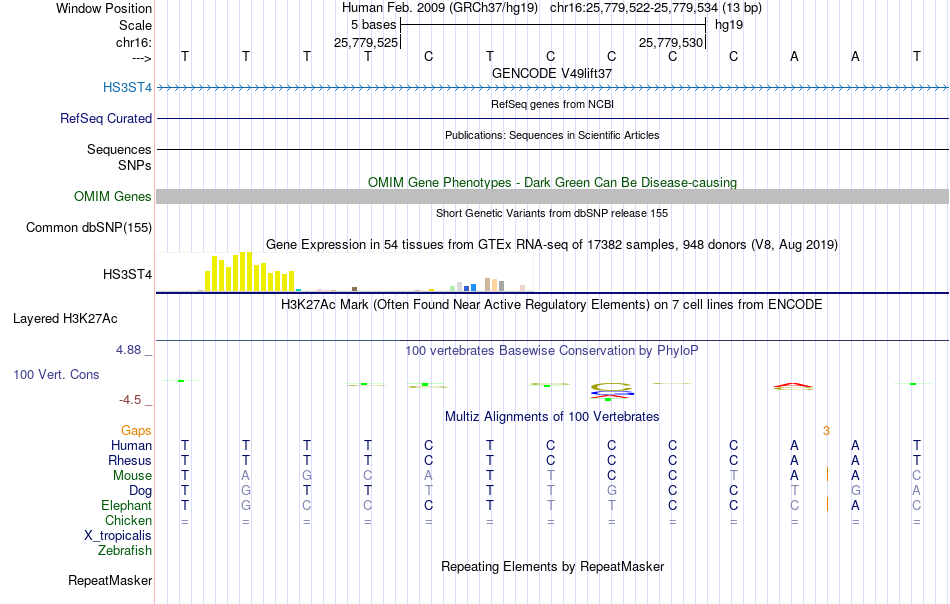Click the orange insertion marker in Elephant row
The width and height of the screenshot is (950, 604).
click(x=827, y=504)
